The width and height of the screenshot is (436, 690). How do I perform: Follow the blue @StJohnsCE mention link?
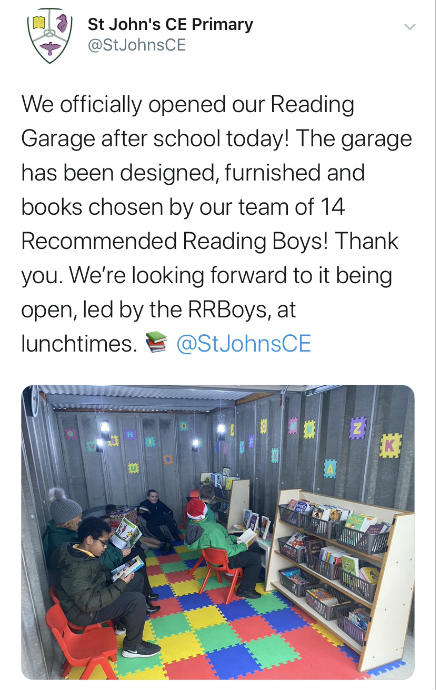(x=243, y=344)
